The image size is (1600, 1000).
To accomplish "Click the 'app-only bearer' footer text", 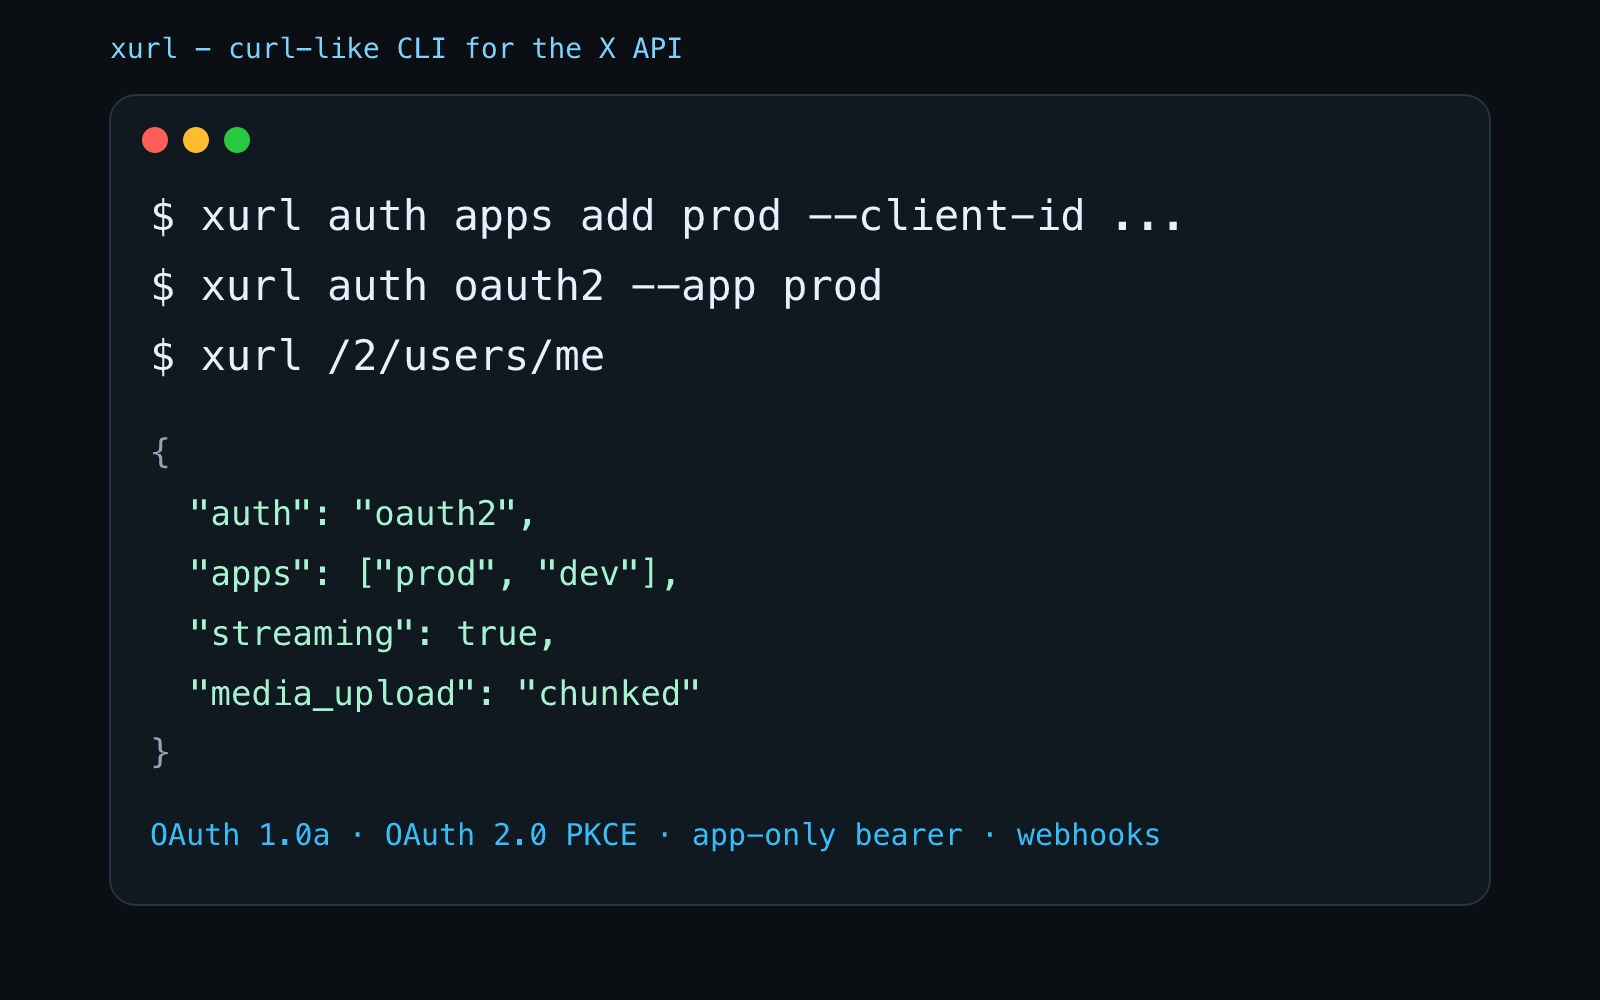I will click(x=827, y=835).
